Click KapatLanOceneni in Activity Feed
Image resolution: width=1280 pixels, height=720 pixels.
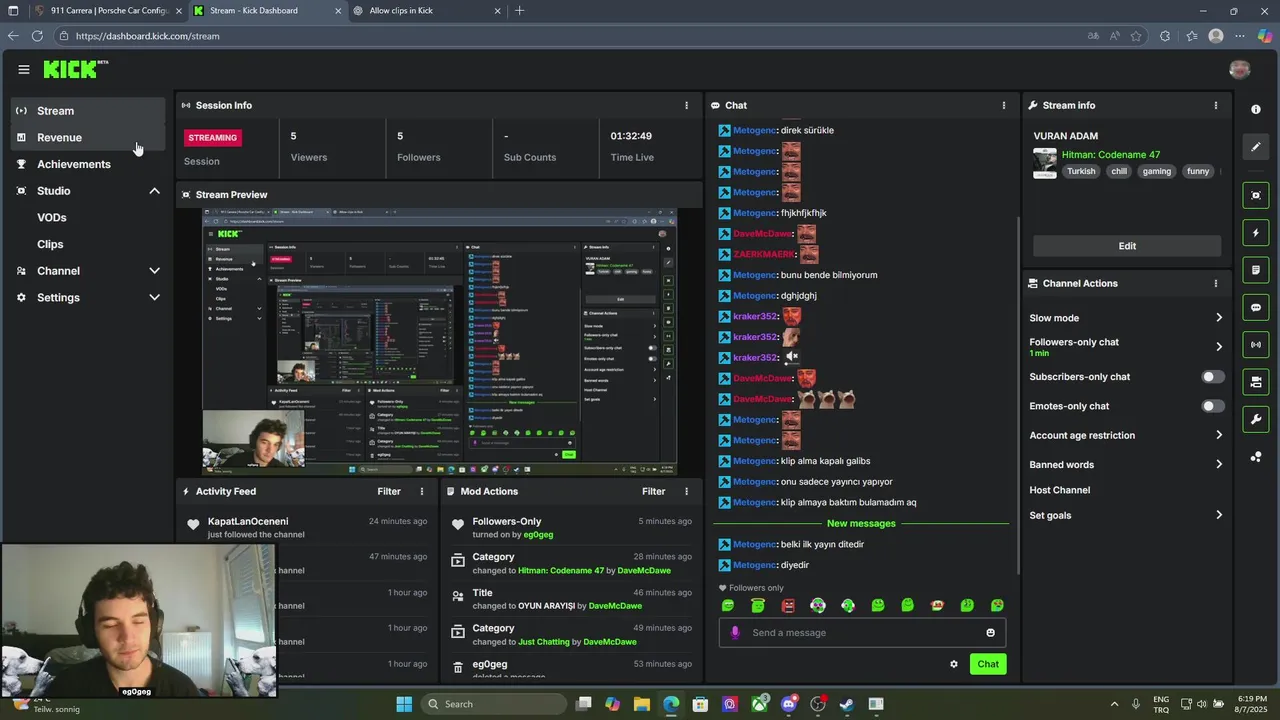pos(248,521)
